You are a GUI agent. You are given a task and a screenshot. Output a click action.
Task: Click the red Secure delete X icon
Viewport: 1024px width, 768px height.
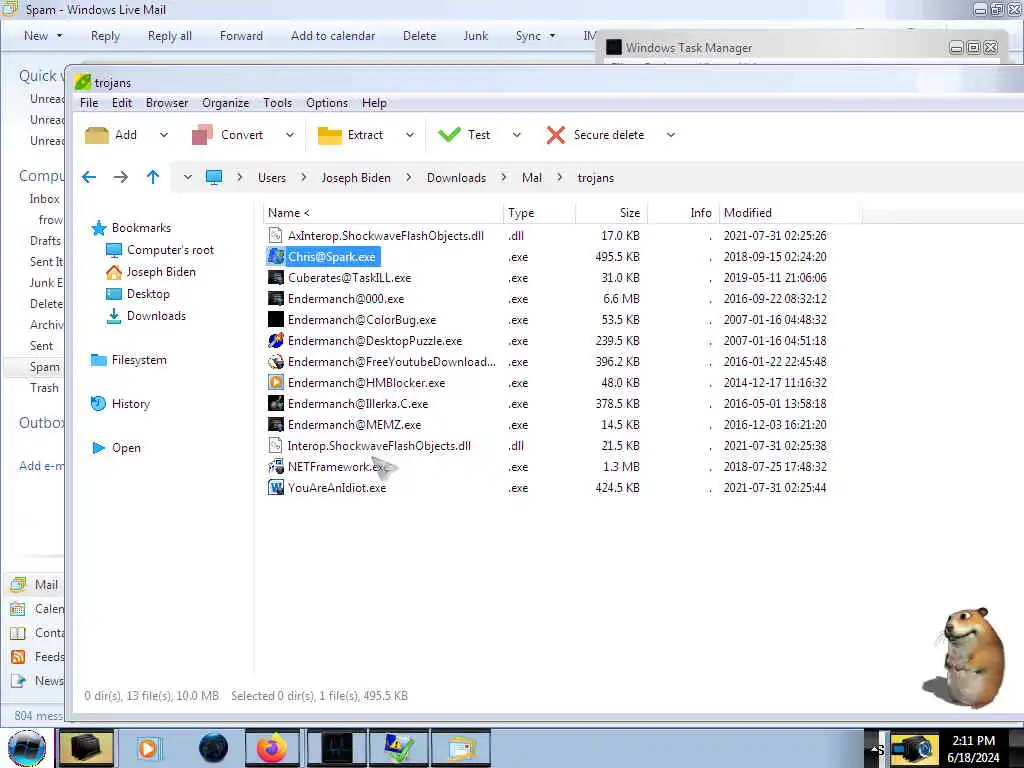pos(556,135)
